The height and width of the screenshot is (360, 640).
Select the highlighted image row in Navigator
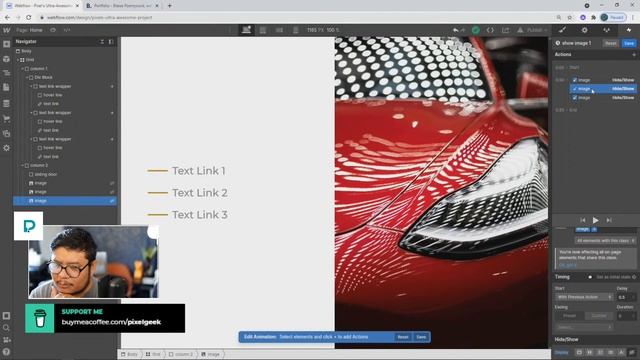coord(65,201)
